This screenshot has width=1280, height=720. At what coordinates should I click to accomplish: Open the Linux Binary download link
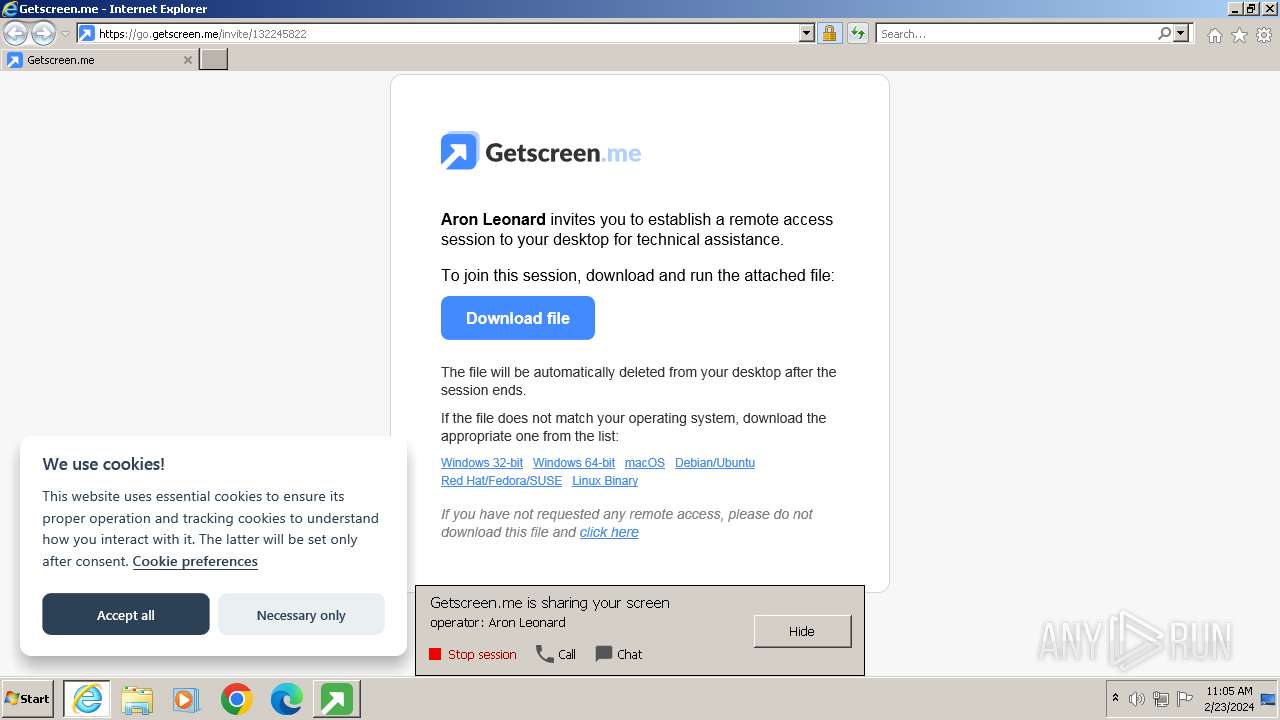pyautogui.click(x=605, y=481)
